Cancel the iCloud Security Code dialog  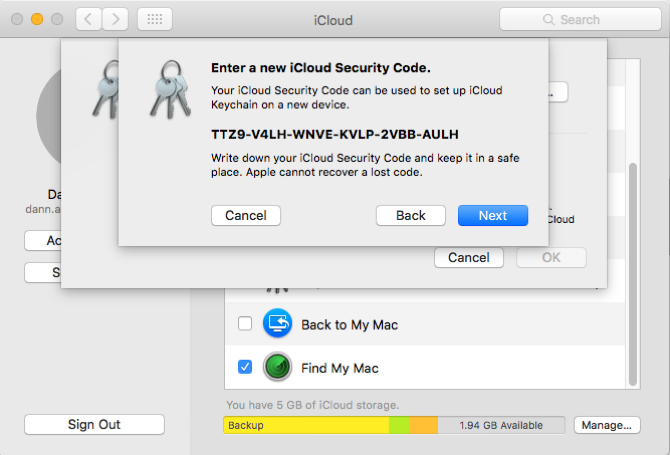coord(246,215)
